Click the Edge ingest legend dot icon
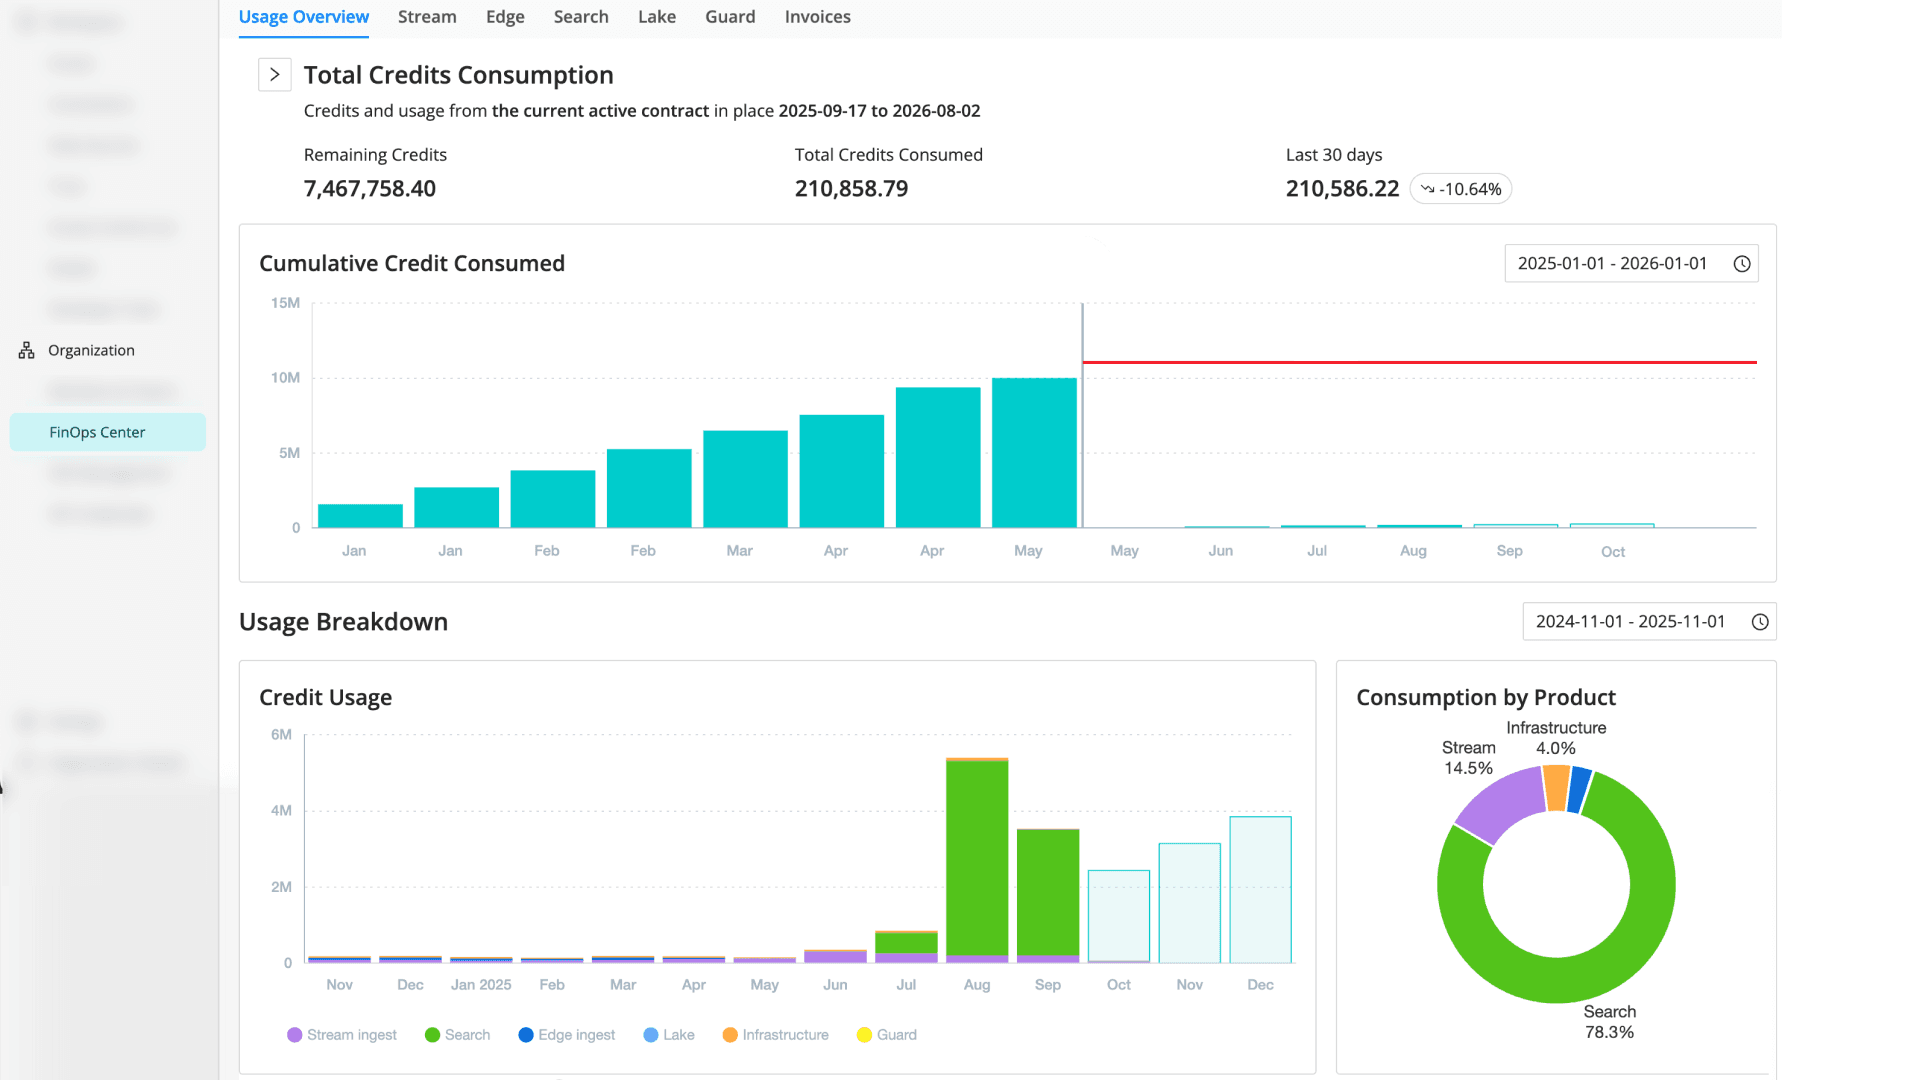 pos(527,1035)
